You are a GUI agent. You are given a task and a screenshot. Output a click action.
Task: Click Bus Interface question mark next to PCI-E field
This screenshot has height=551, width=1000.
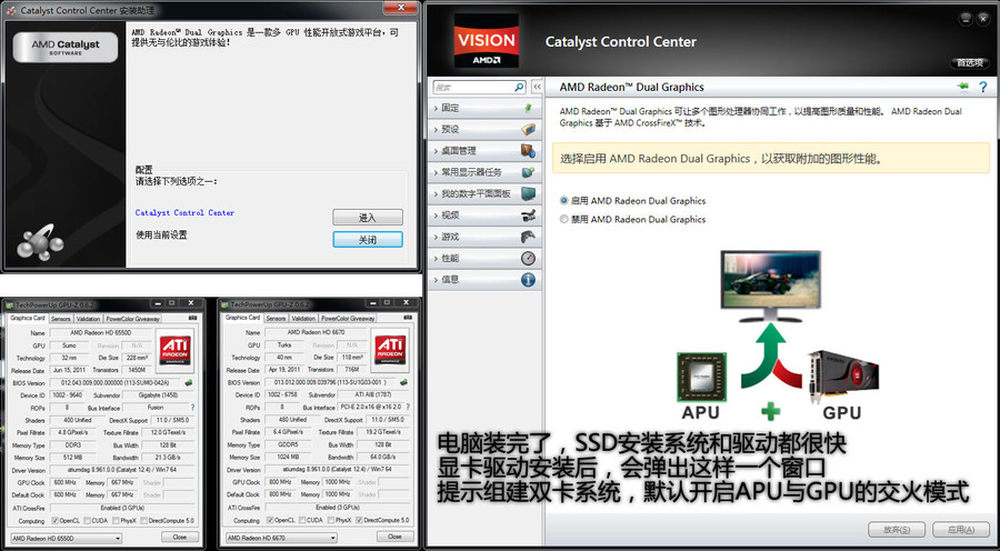pyautogui.click(x=408, y=407)
